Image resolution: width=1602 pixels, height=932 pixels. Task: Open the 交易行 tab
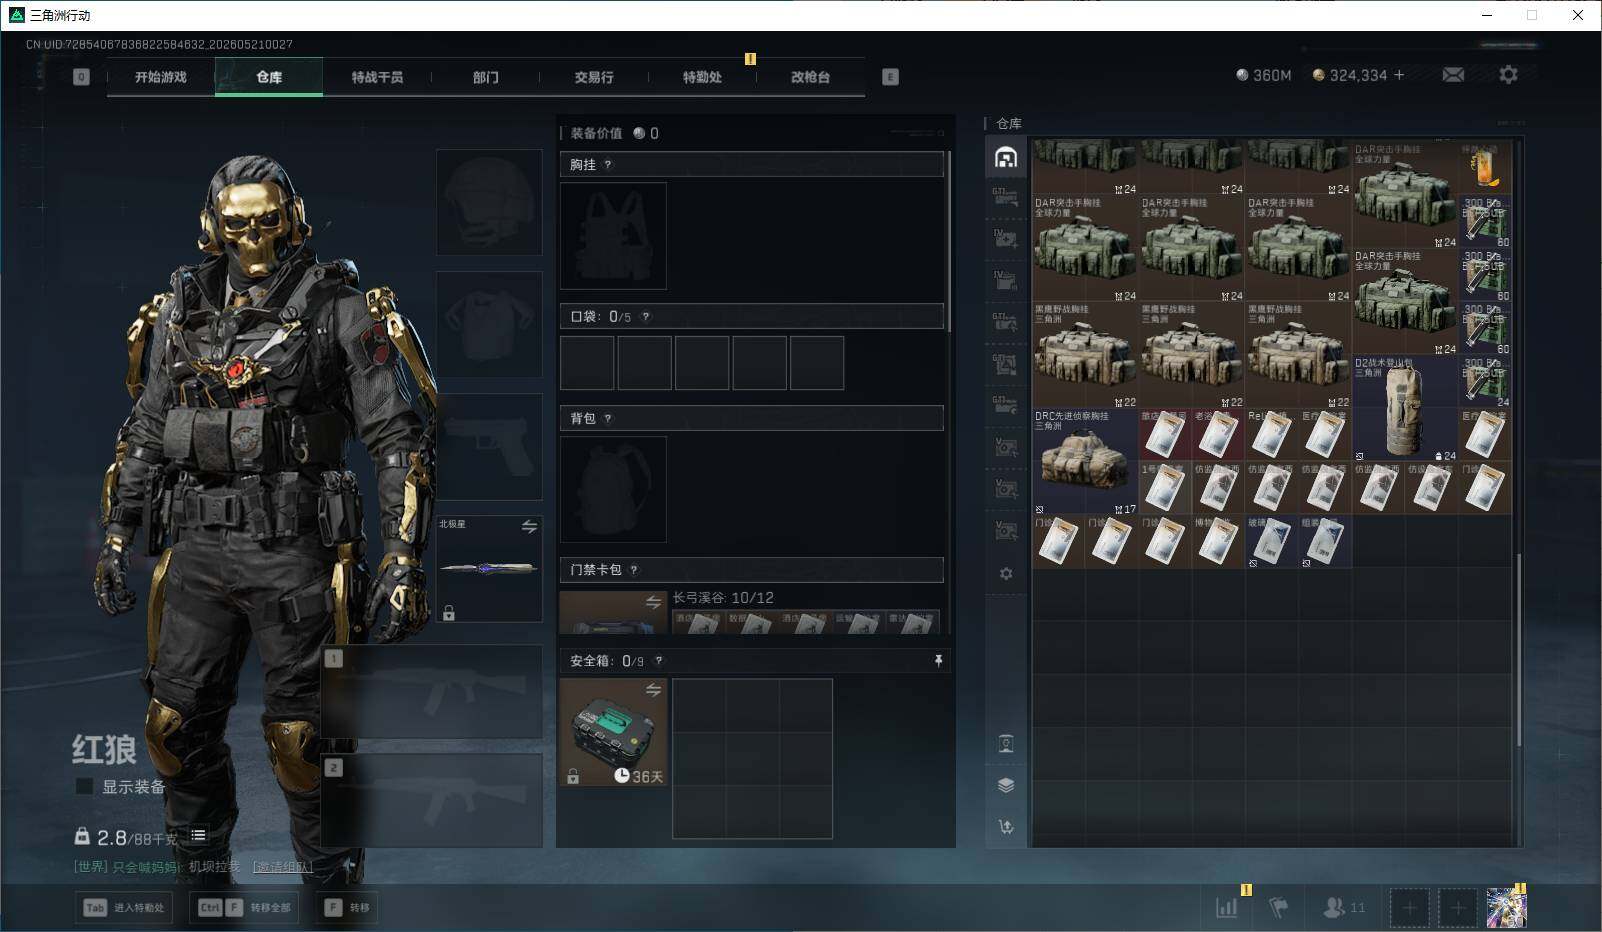click(x=594, y=77)
